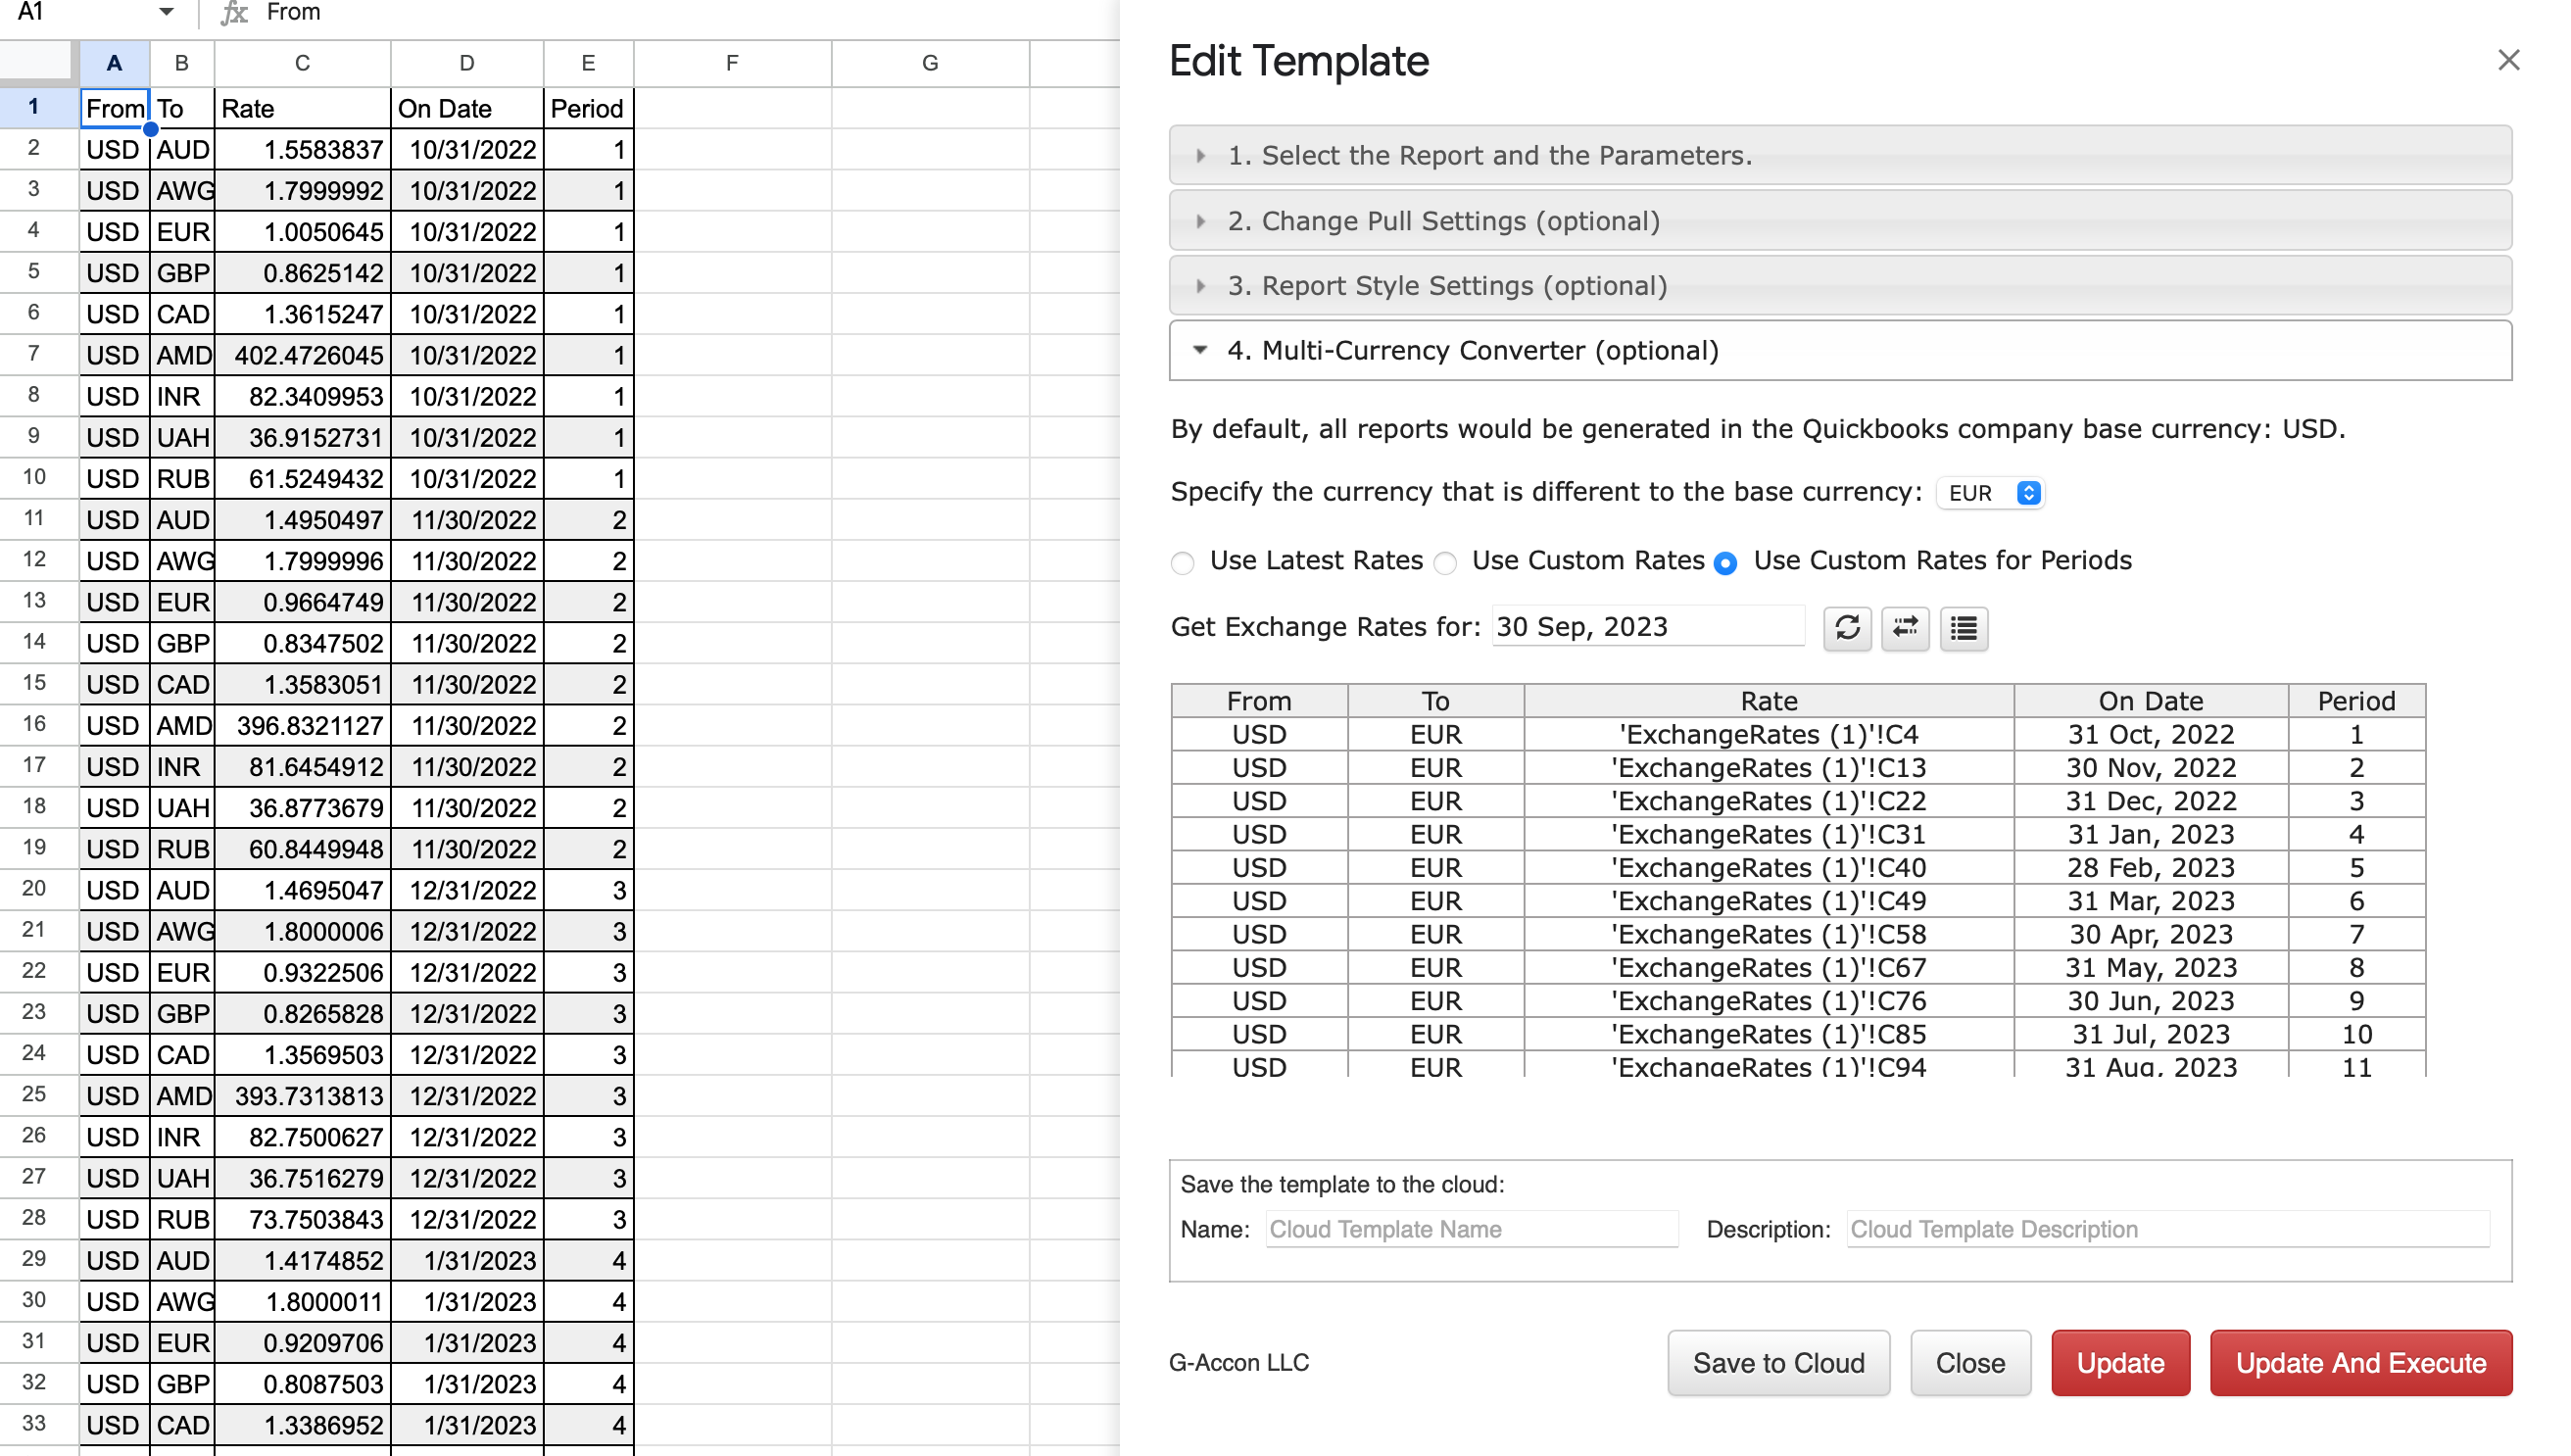This screenshot has height=1456, width=2571.
Task: Expand 2. Change Pull Settings section
Action: [x=1840, y=220]
